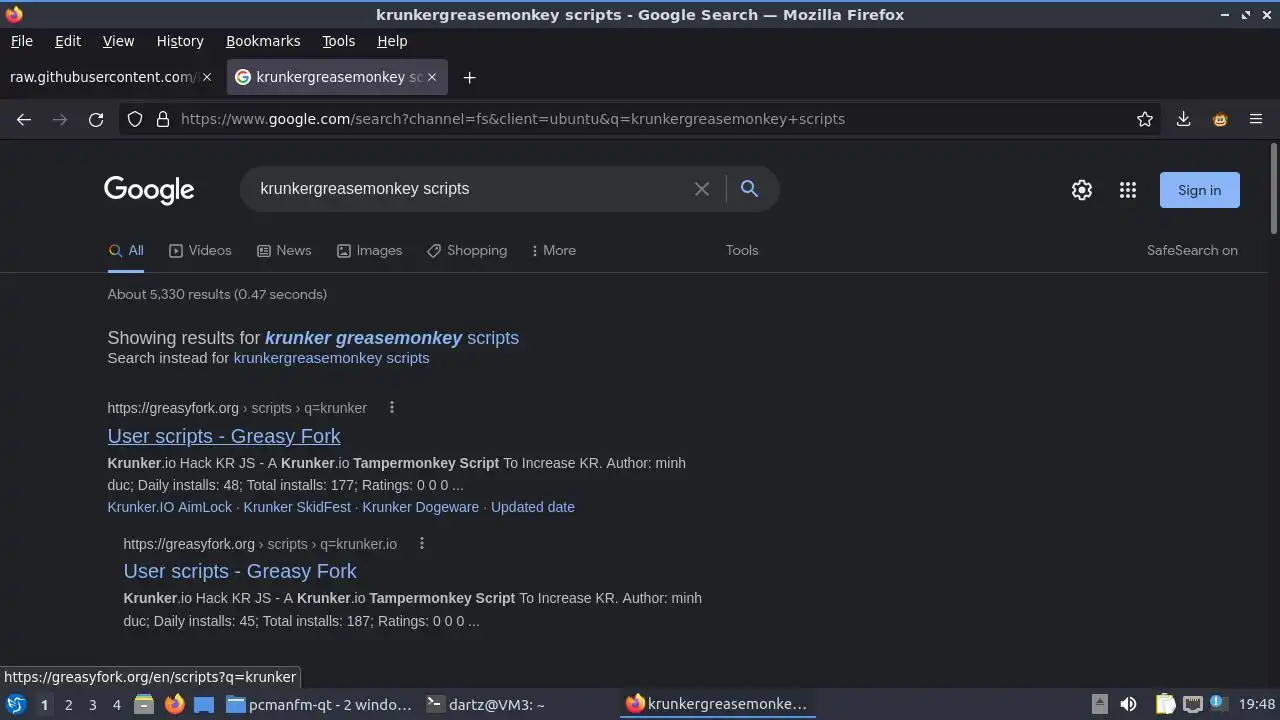The width and height of the screenshot is (1280, 720).
Task: Submit search with magnifier icon
Action: click(749, 188)
